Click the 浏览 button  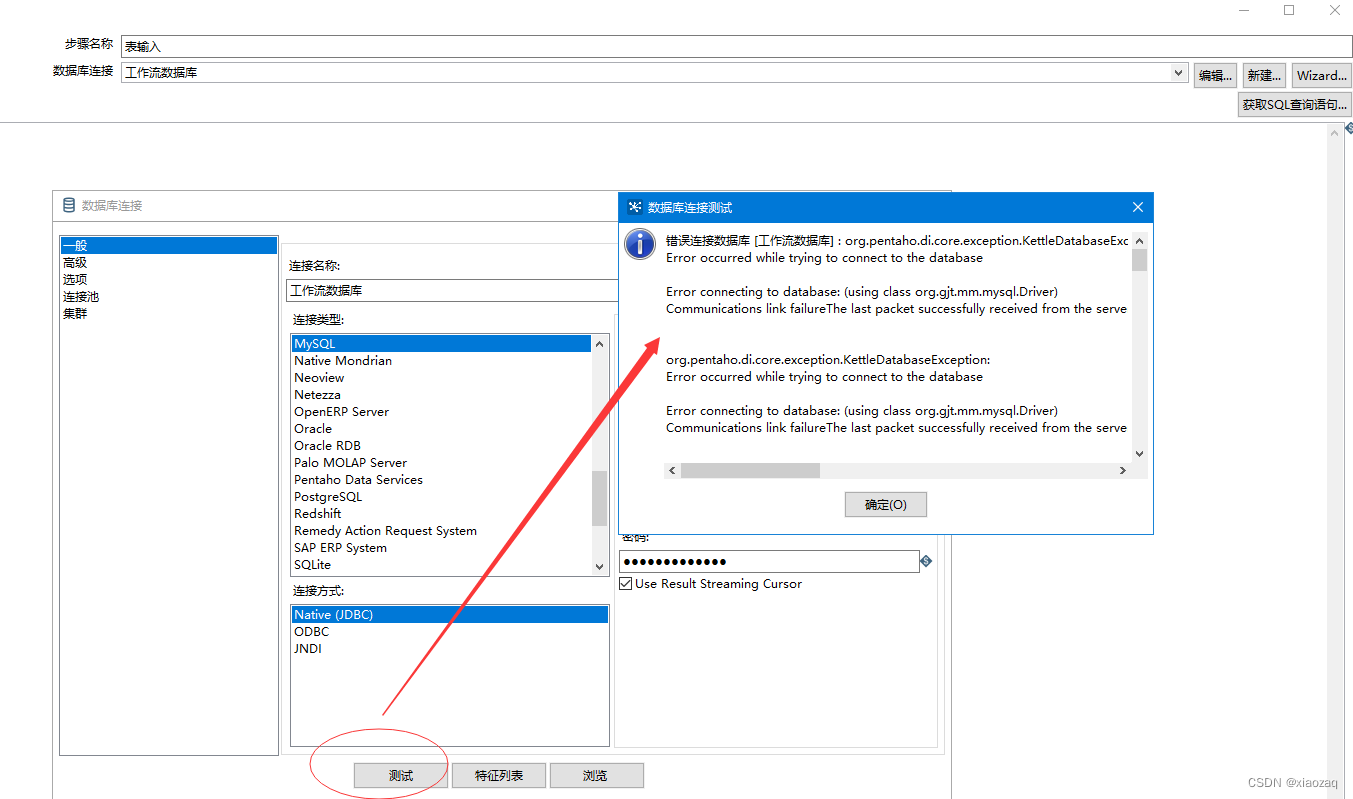tap(595, 775)
